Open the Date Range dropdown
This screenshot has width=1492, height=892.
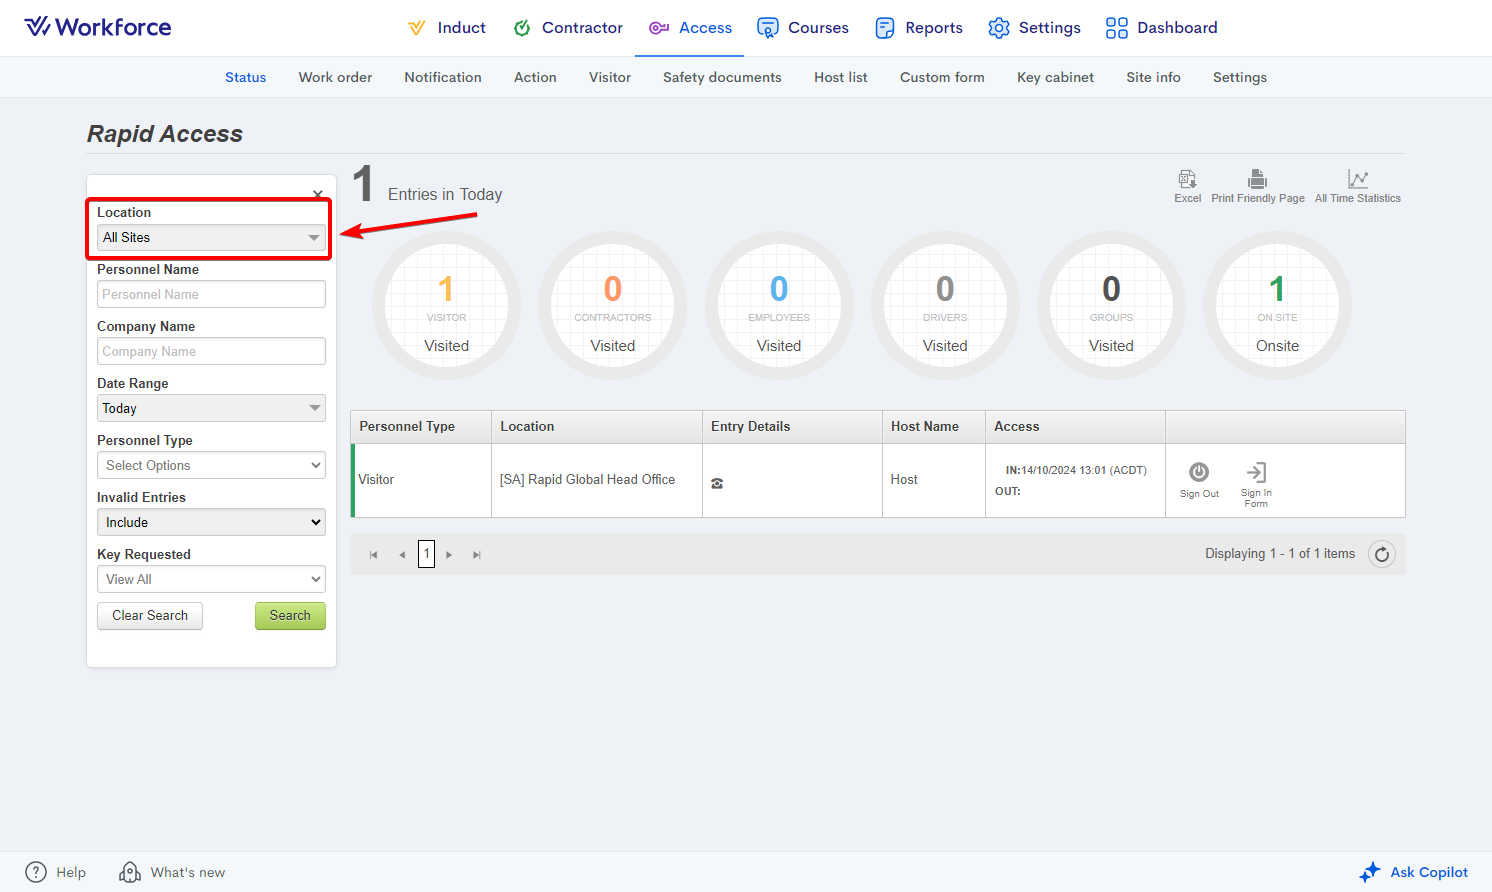pos(211,409)
